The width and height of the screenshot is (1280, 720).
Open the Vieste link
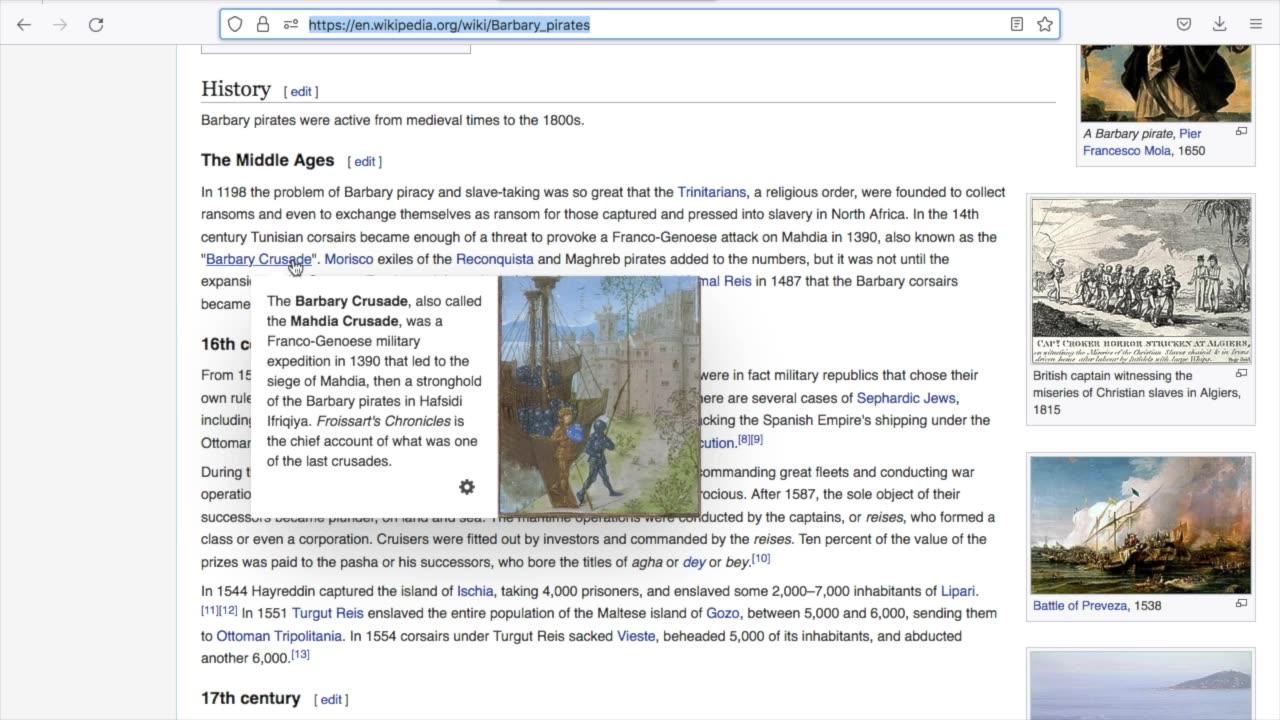pos(636,636)
